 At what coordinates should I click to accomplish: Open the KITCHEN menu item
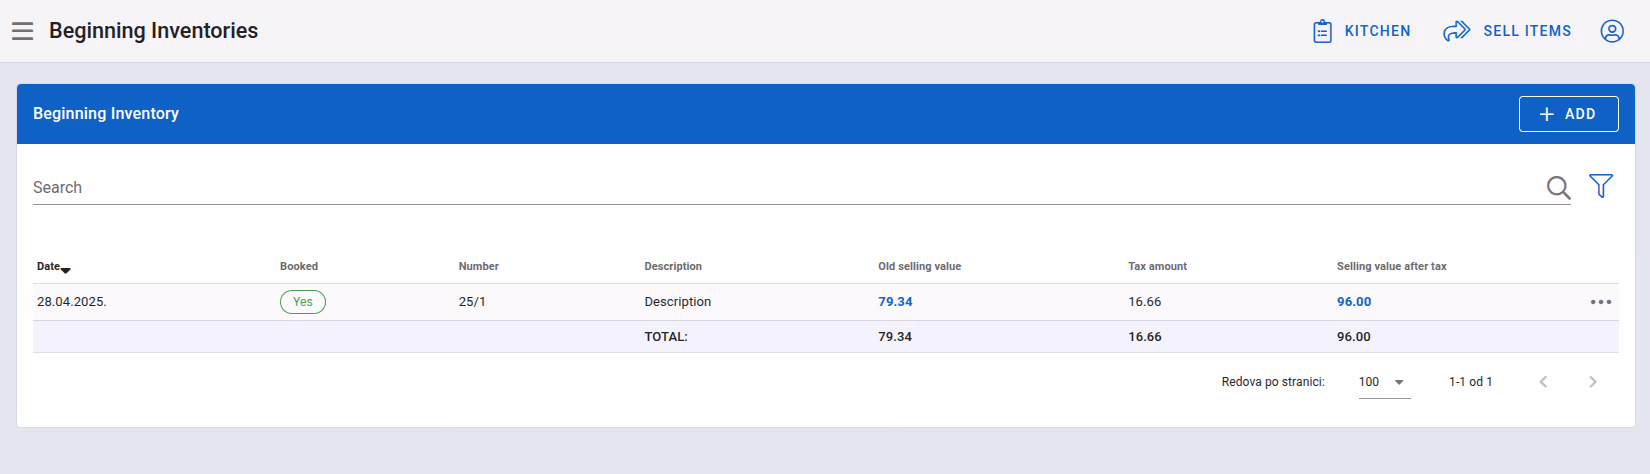click(1362, 31)
